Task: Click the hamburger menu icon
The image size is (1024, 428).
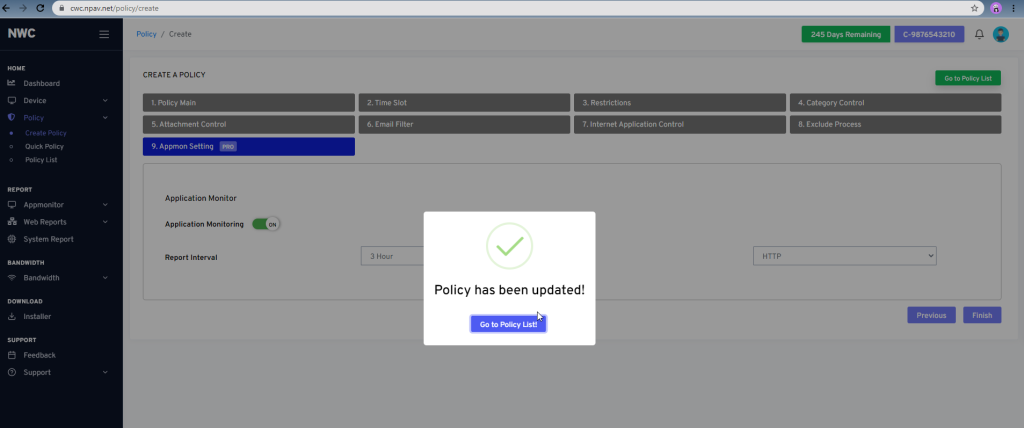Action: 104,34
